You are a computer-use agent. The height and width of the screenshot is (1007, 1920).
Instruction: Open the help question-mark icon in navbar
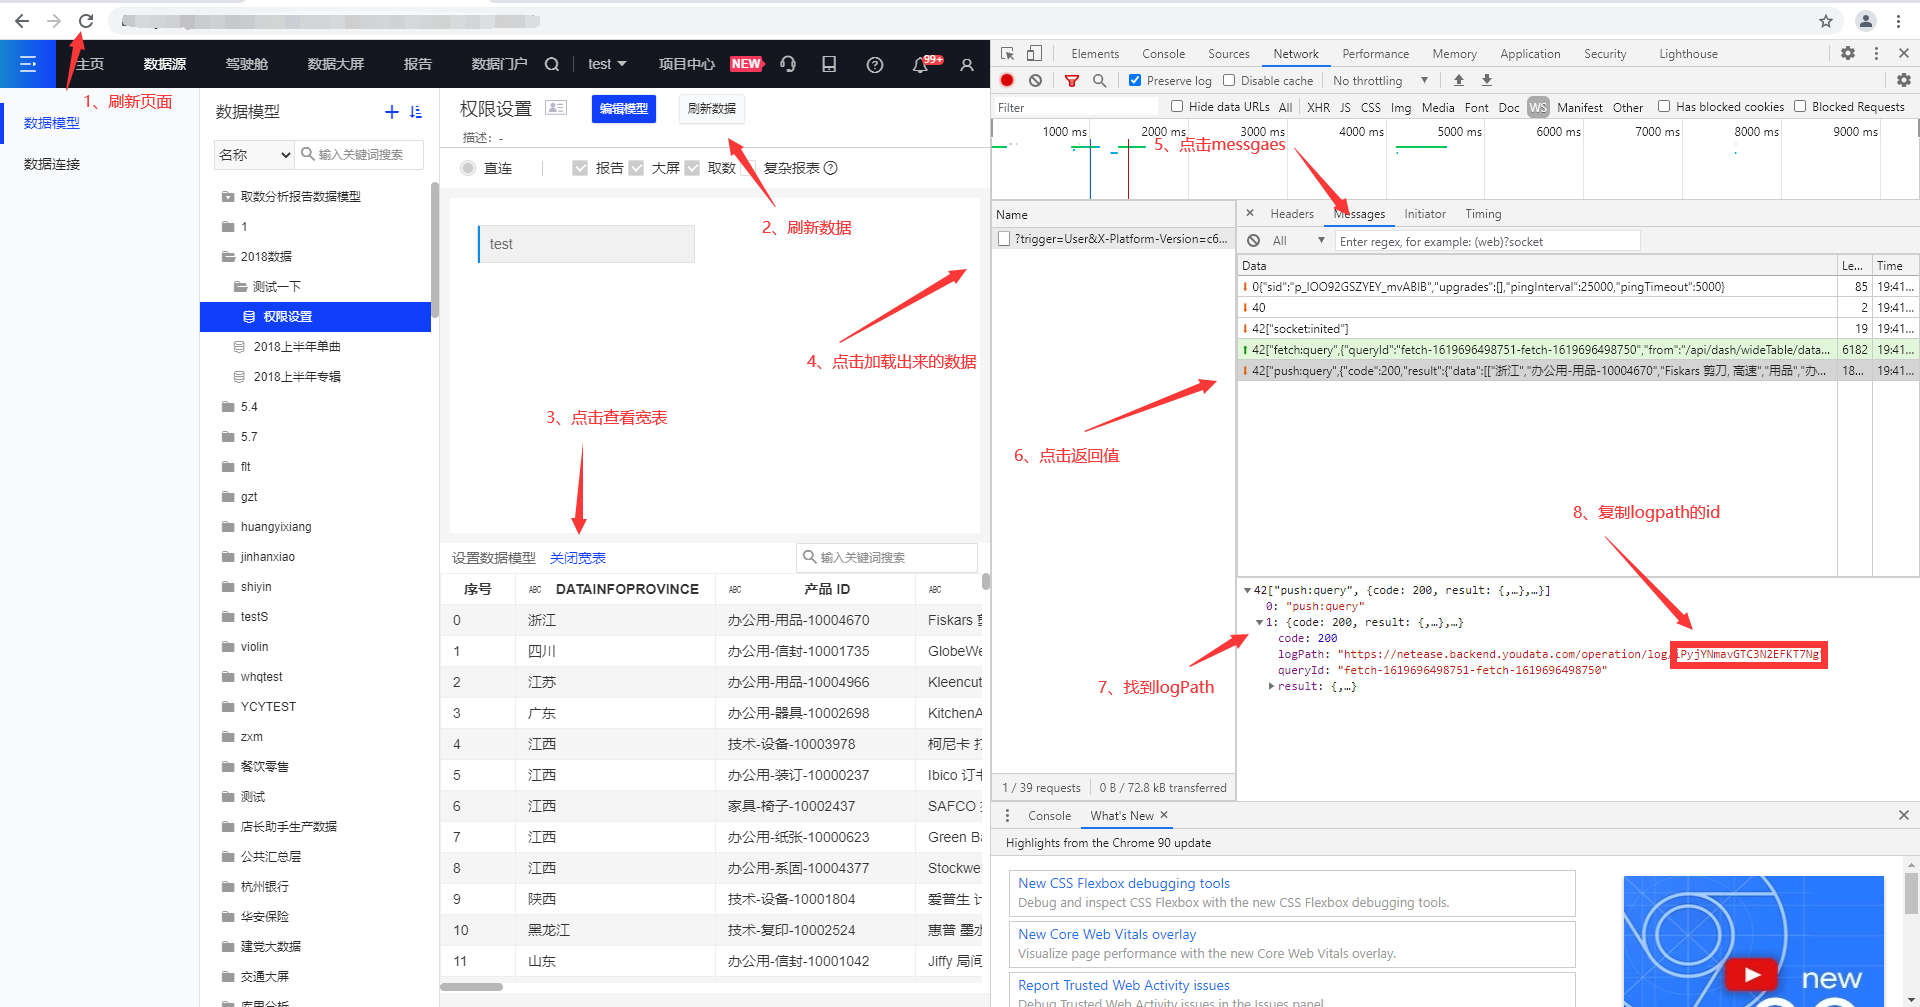pos(875,64)
